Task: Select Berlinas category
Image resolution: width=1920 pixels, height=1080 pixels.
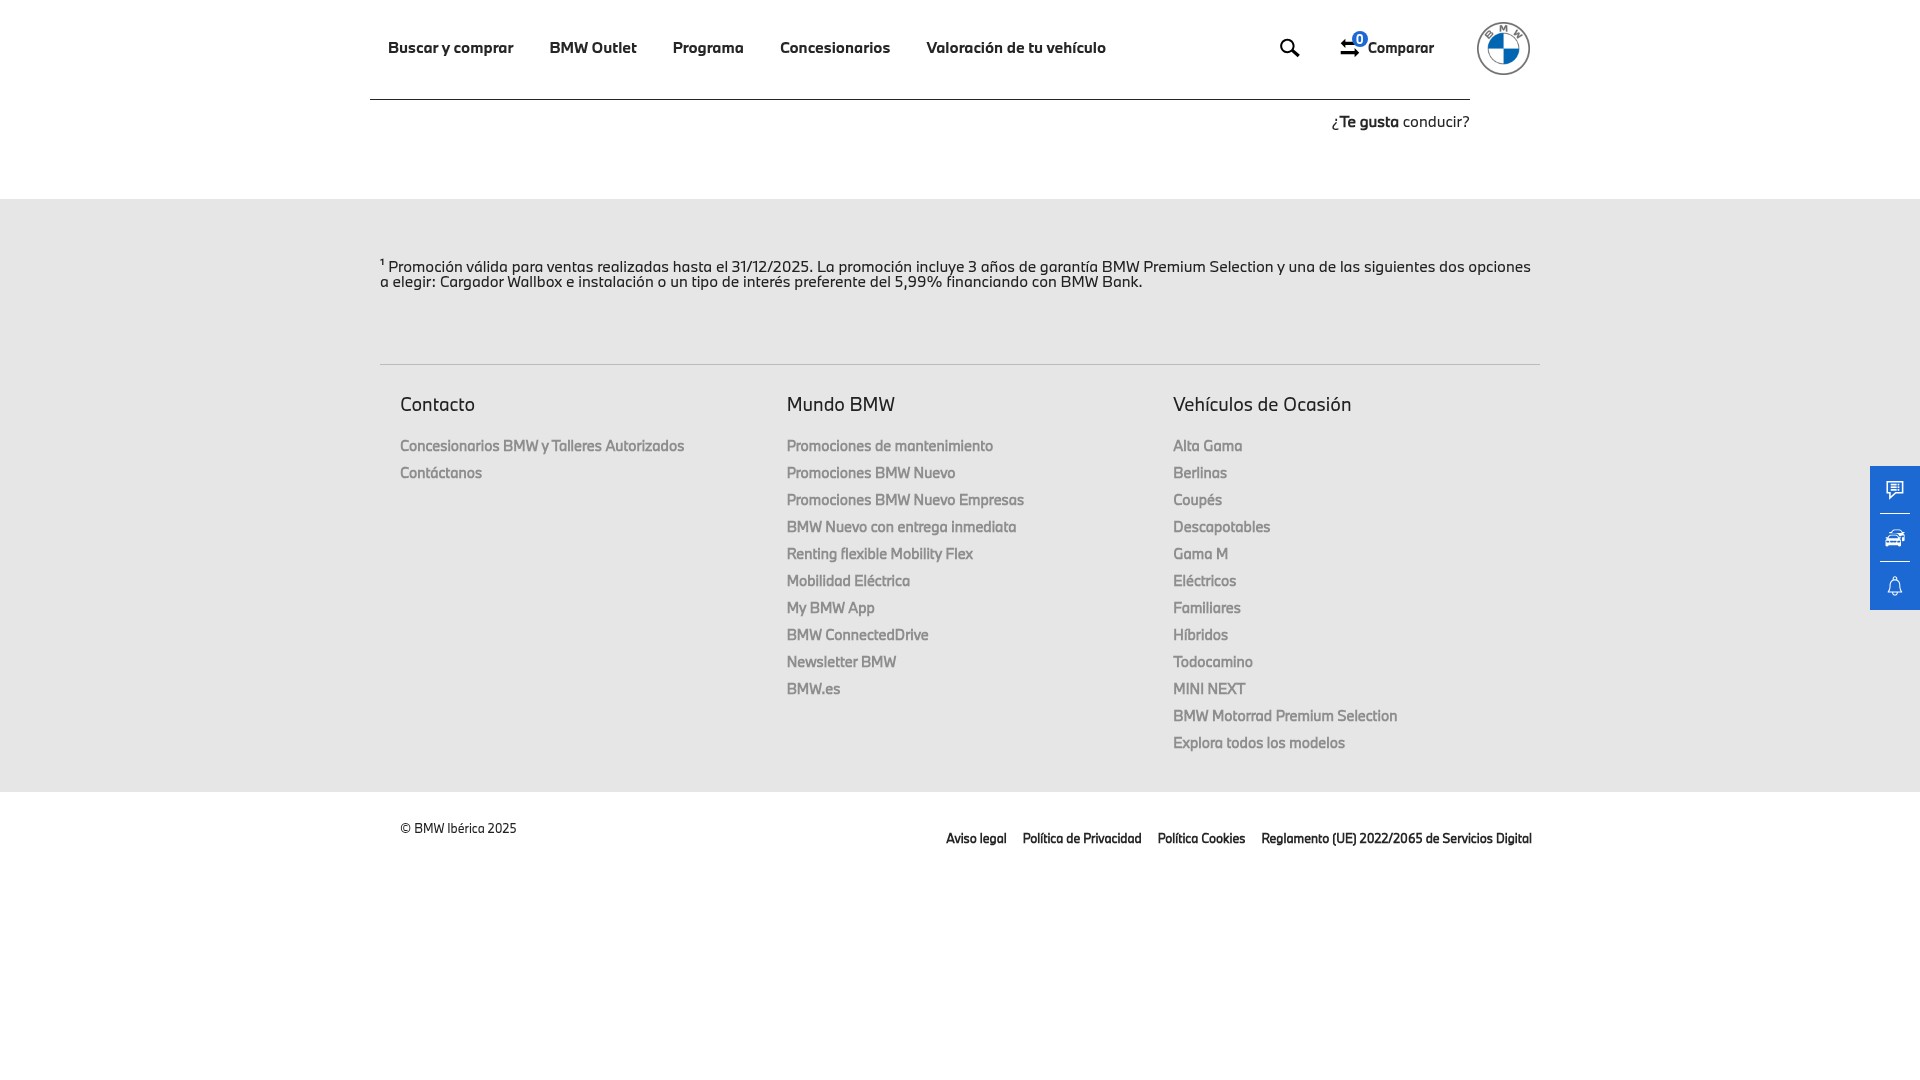Action: 1200,473
